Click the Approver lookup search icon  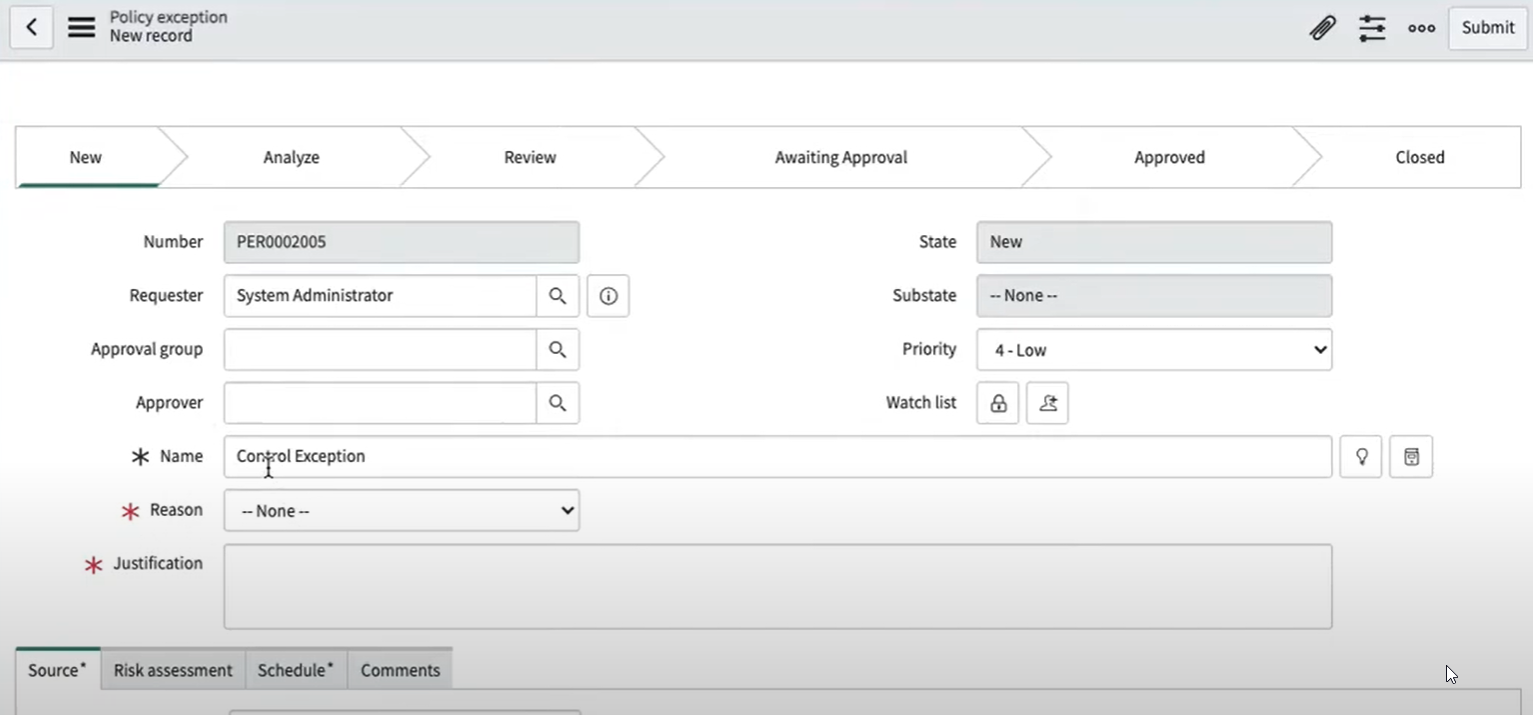558,403
